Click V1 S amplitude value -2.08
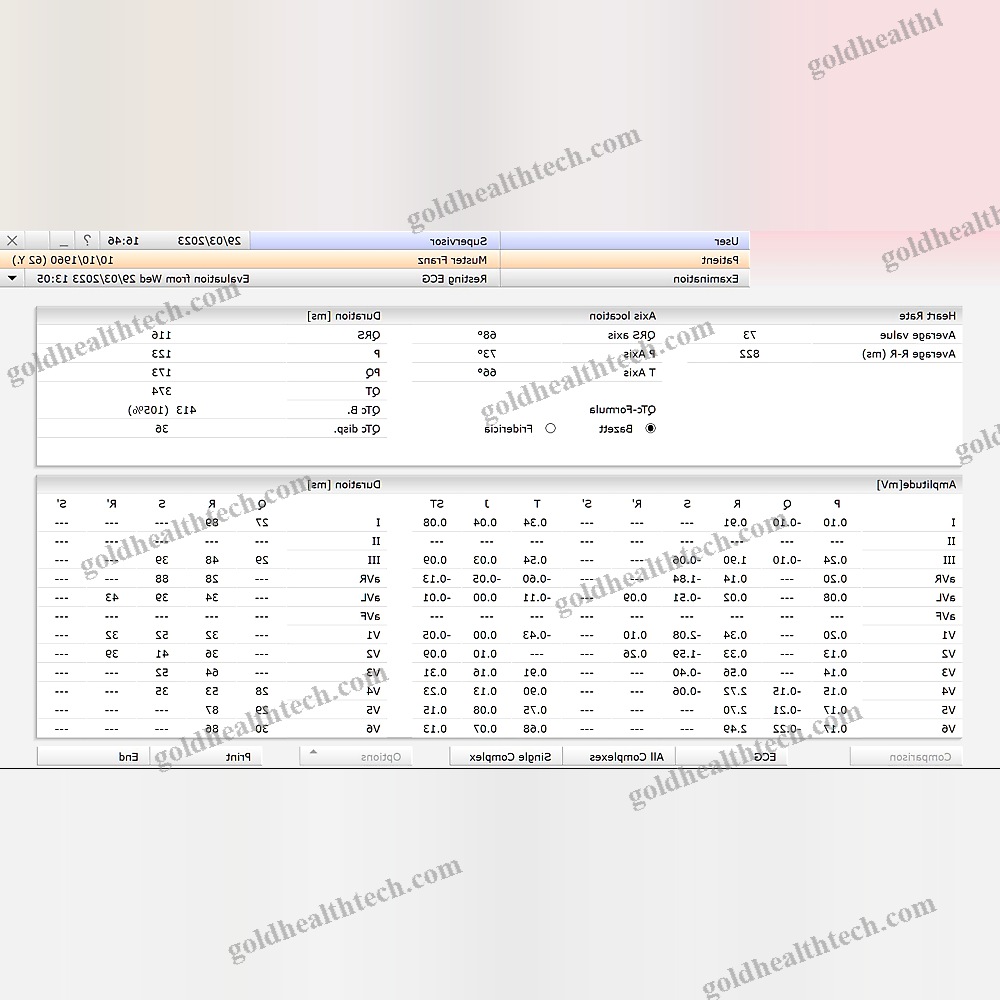The height and width of the screenshot is (1000, 1000). click(687, 635)
